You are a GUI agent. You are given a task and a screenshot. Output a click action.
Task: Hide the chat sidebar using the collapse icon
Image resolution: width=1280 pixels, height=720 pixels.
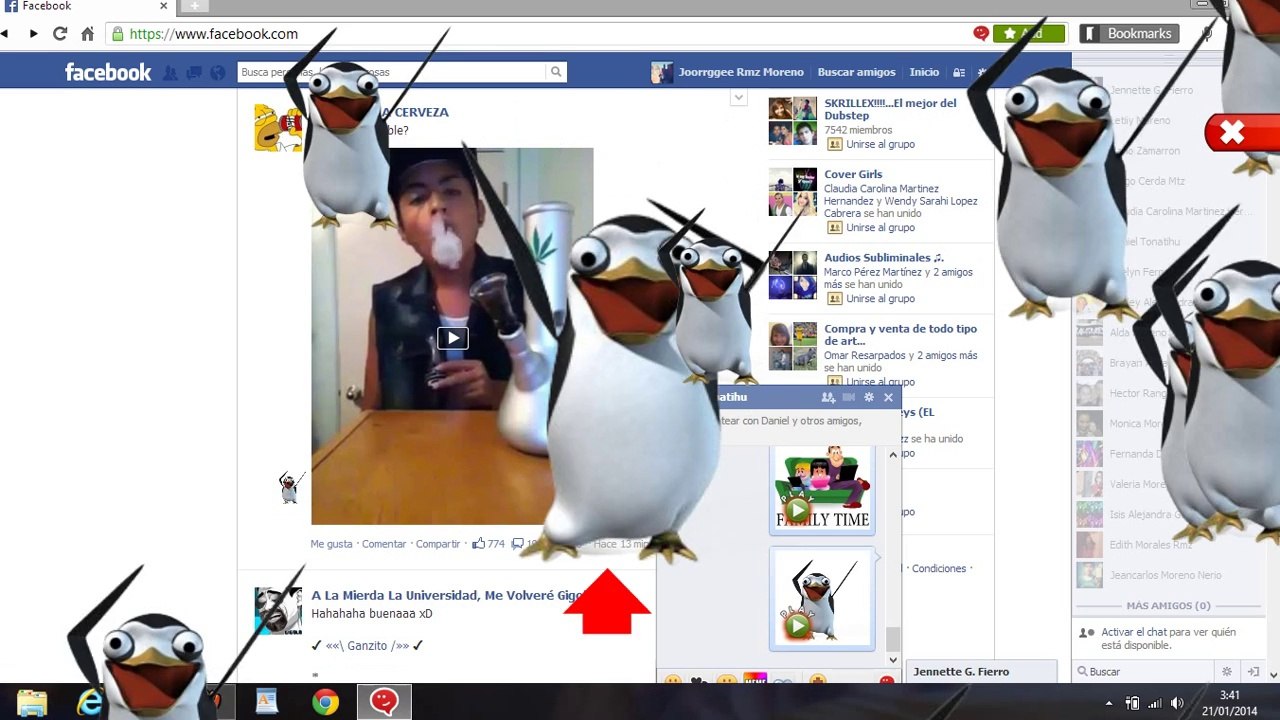click(1252, 672)
